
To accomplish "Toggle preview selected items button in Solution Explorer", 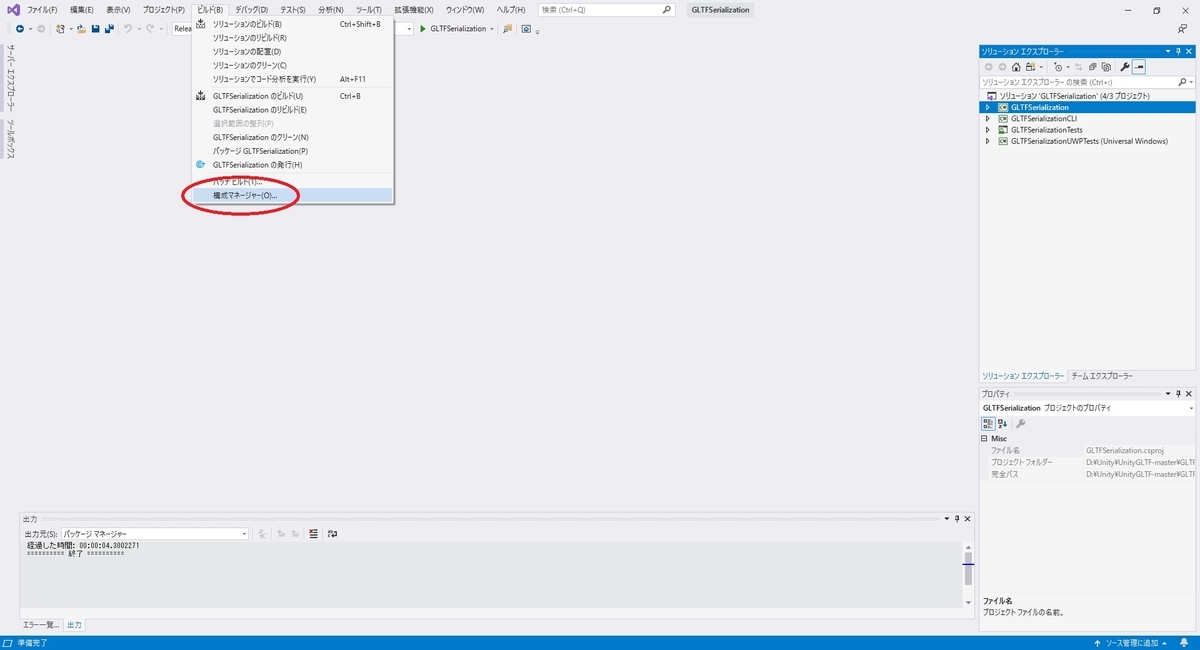I will click(x=1139, y=67).
